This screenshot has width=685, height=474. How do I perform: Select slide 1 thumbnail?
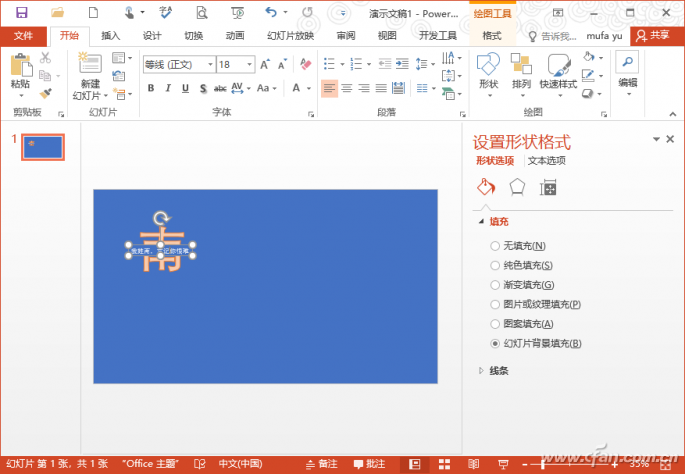tap(43, 147)
